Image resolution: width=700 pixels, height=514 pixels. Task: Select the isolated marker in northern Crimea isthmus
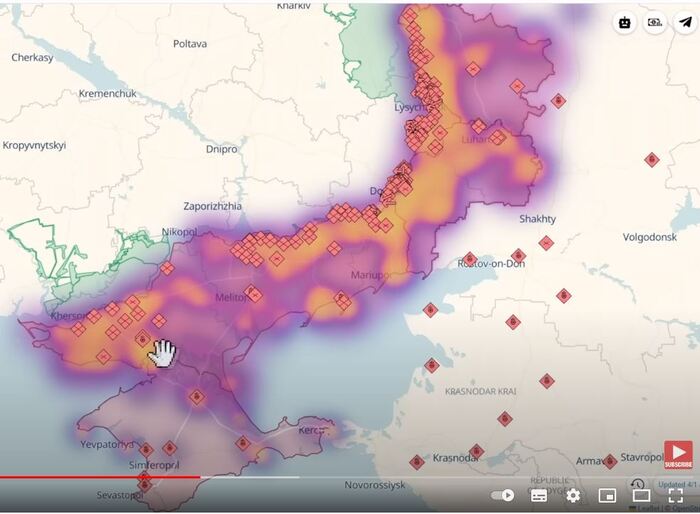(196, 397)
